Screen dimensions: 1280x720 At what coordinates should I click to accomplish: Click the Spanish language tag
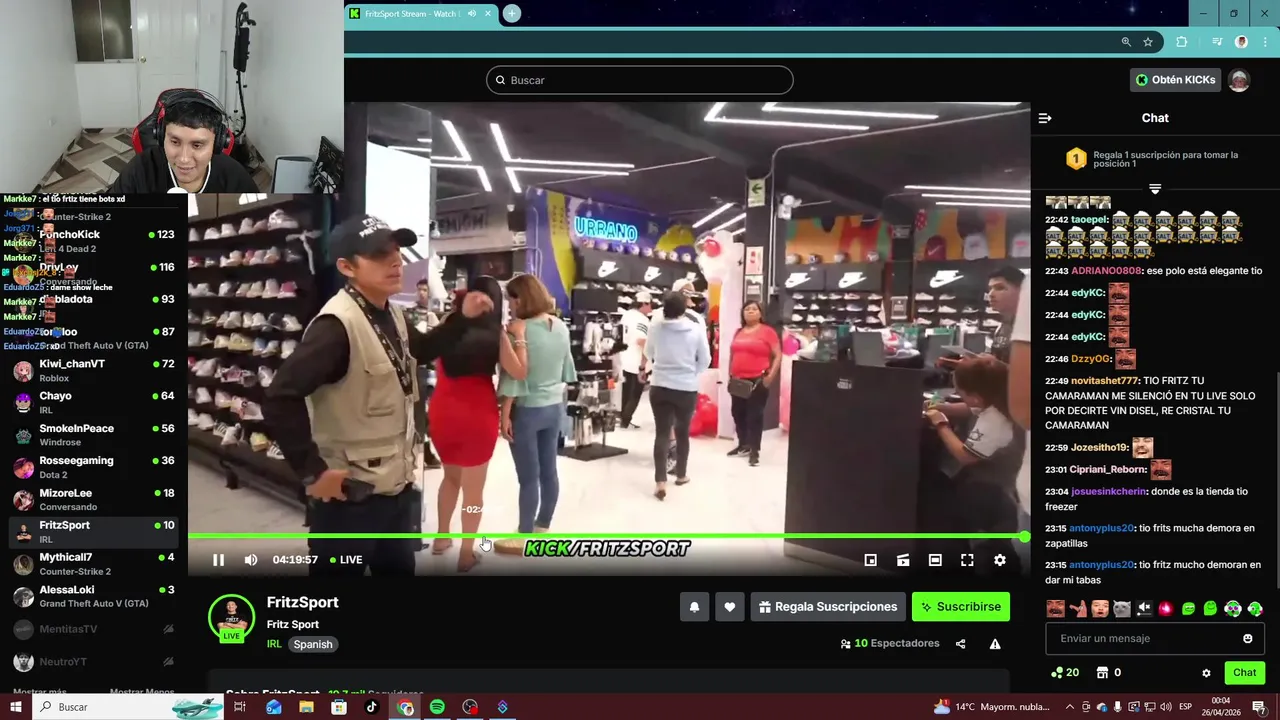click(x=313, y=644)
